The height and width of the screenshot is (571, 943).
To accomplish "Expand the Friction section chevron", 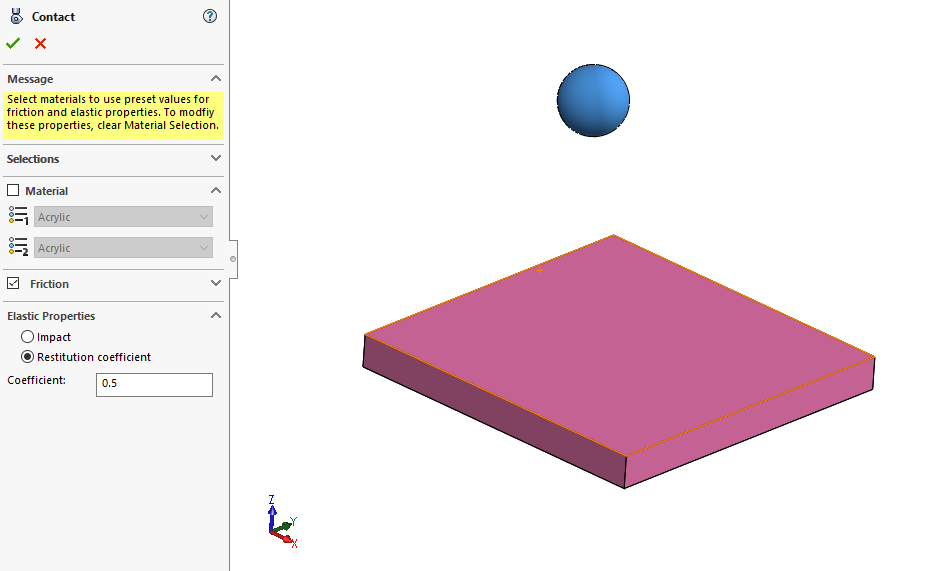I will pos(216,283).
